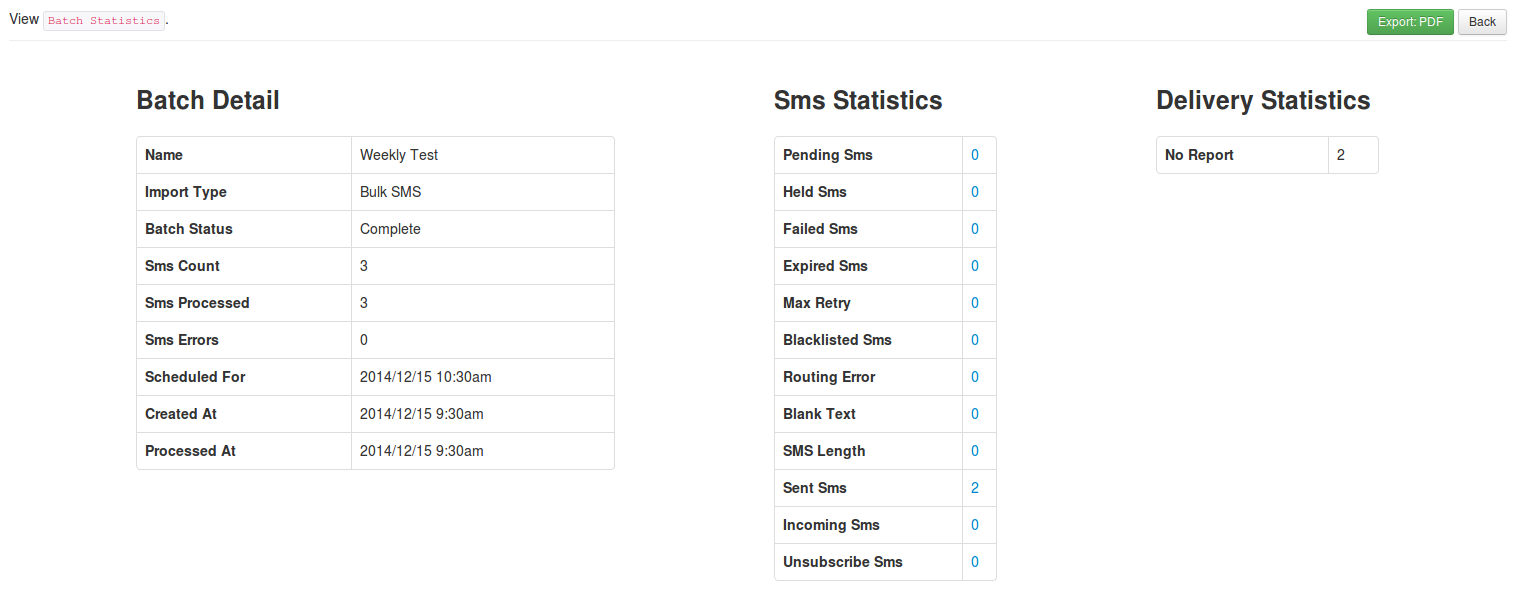This screenshot has width=1518, height=592.
Task: Click the Unsubscribe Sms count link
Action: pos(975,562)
